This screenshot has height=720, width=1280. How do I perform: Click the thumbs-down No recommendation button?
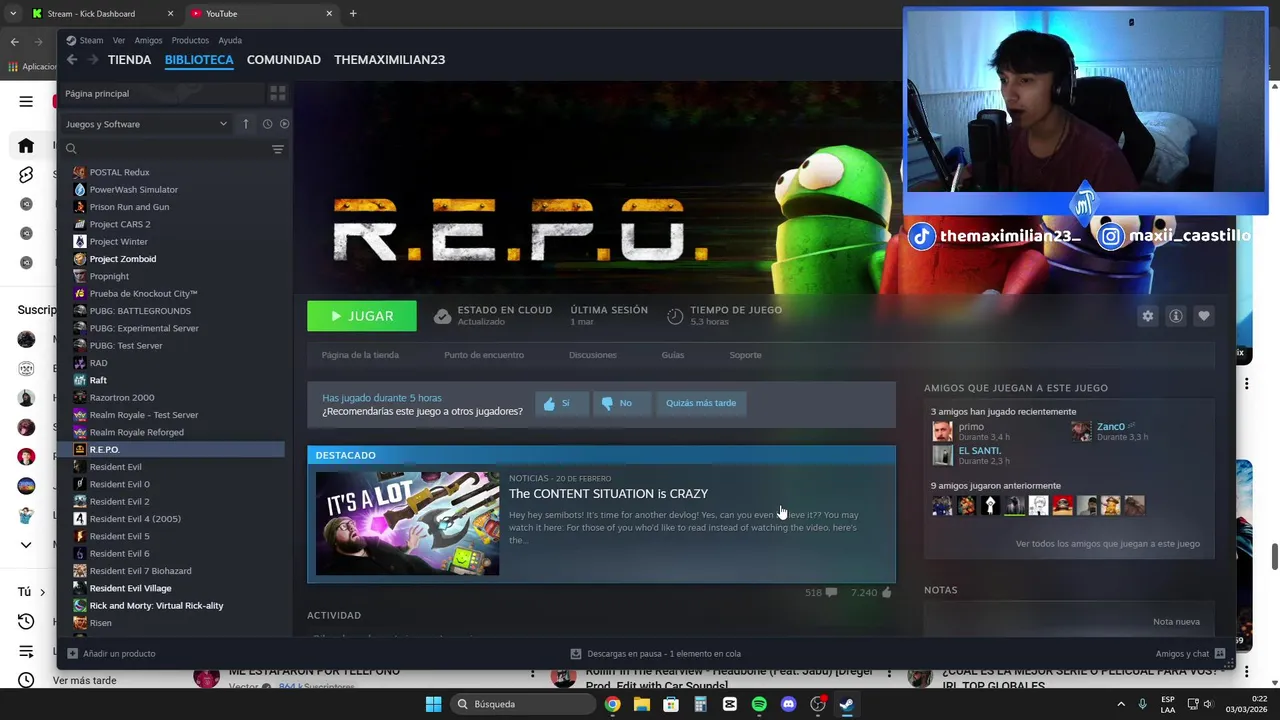[621, 403]
